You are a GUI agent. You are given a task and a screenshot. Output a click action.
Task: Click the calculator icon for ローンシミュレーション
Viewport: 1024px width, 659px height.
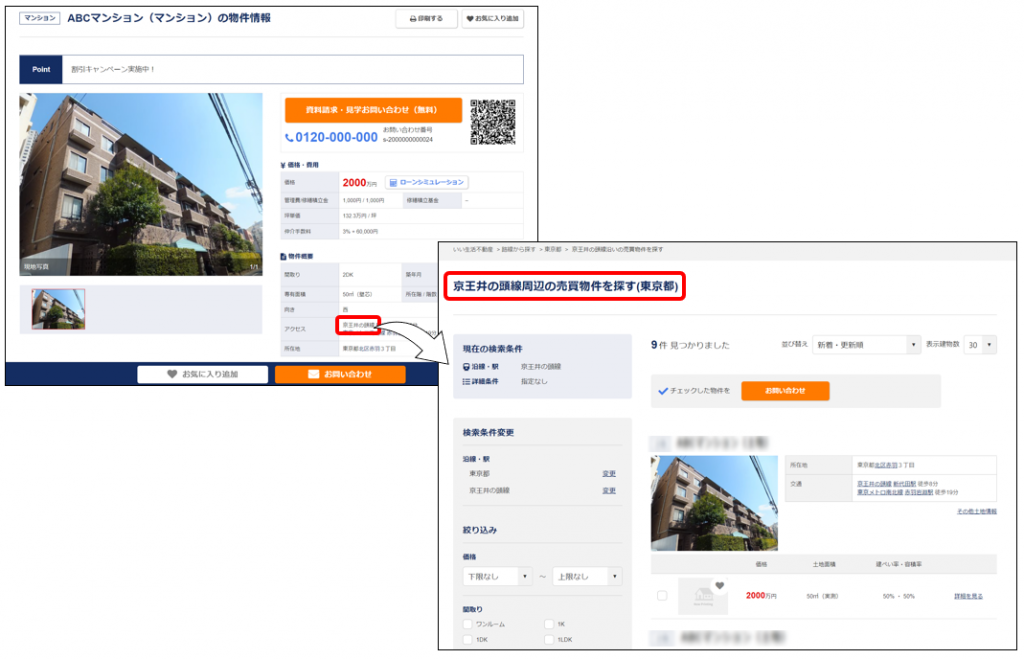point(393,183)
